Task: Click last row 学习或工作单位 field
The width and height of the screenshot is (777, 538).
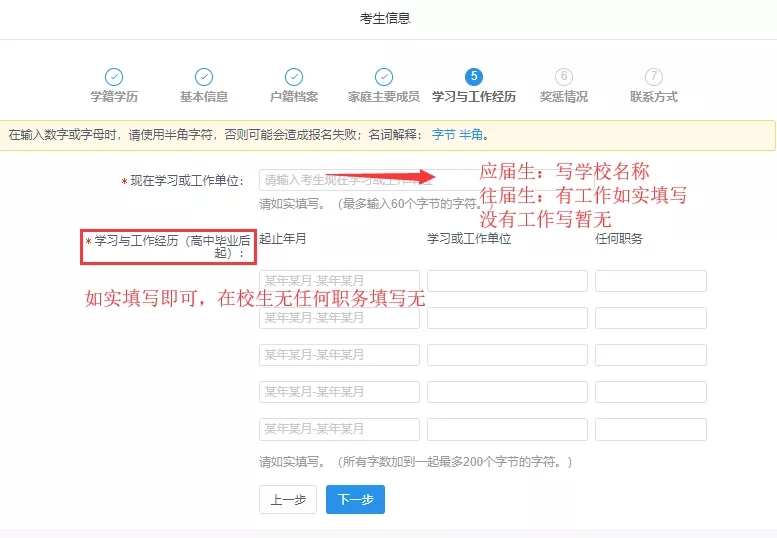Action: tap(507, 429)
